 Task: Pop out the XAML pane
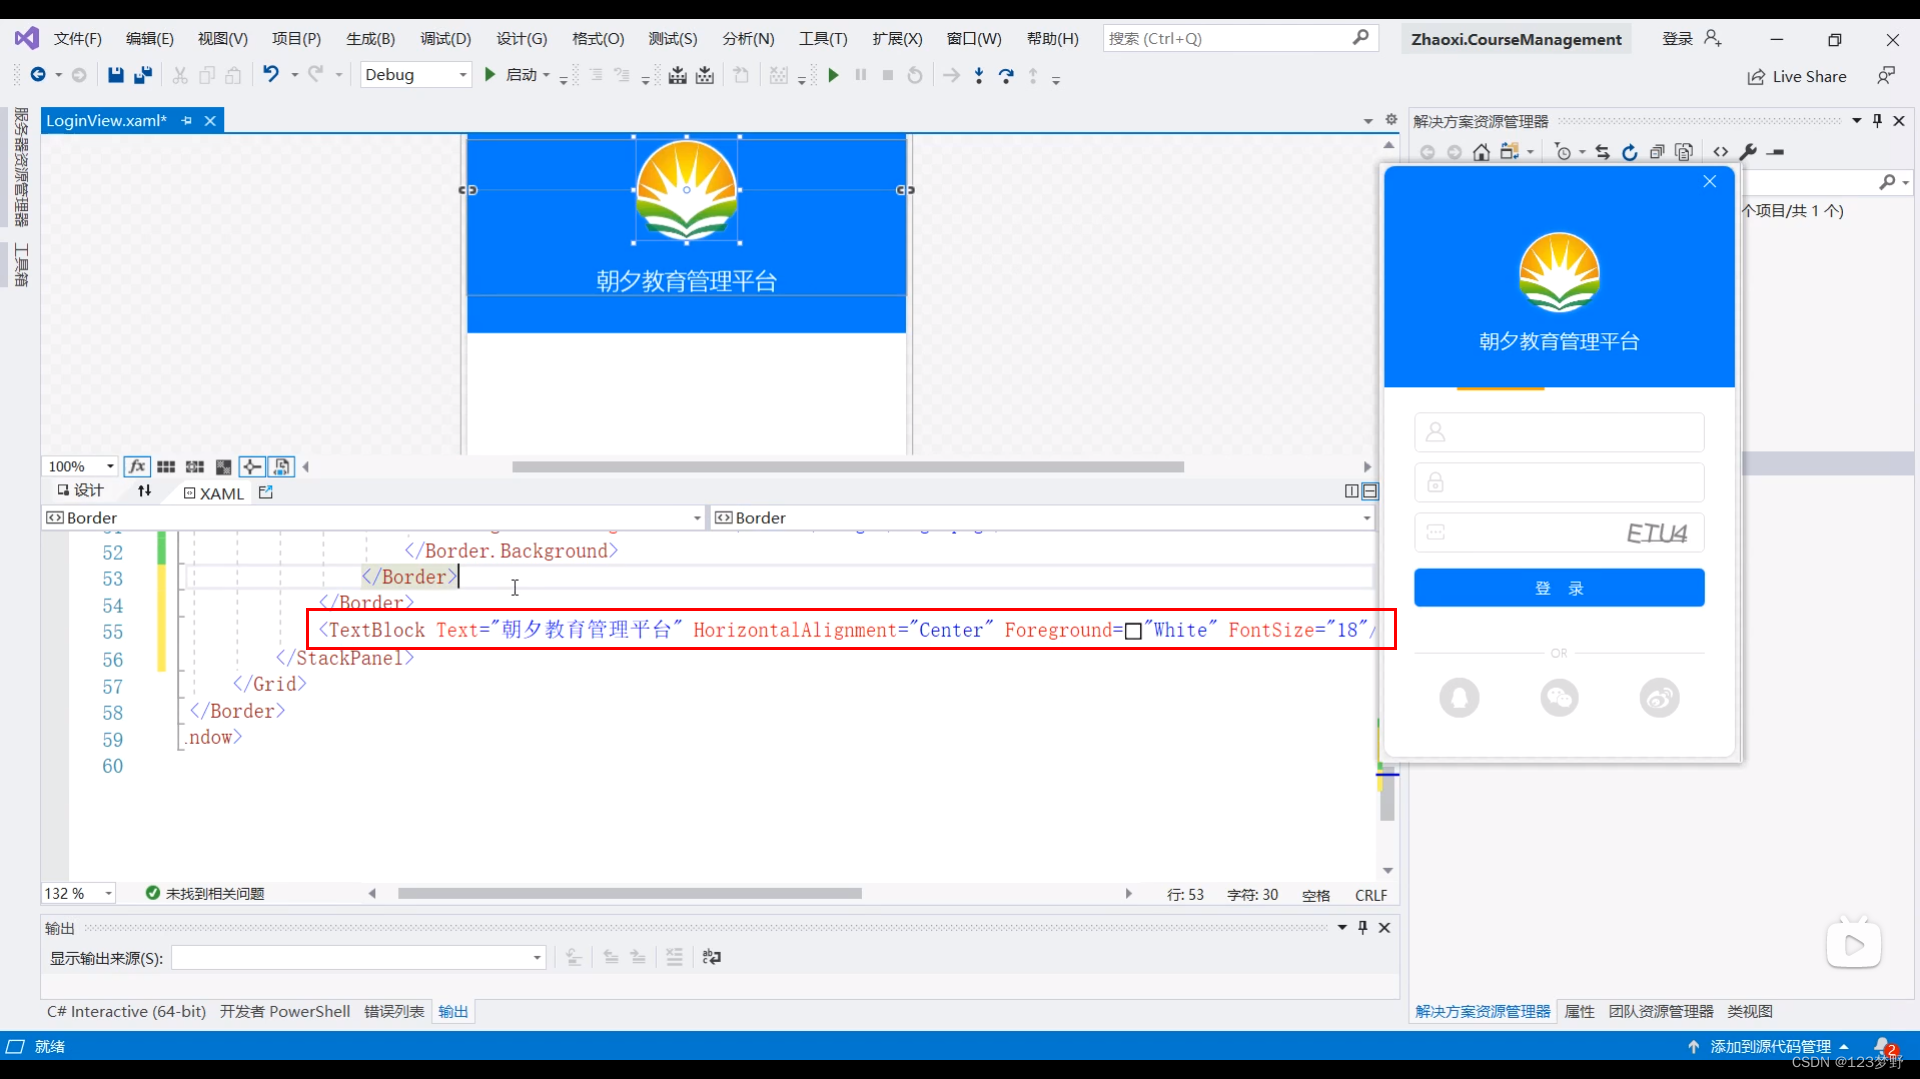click(x=265, y=492)
